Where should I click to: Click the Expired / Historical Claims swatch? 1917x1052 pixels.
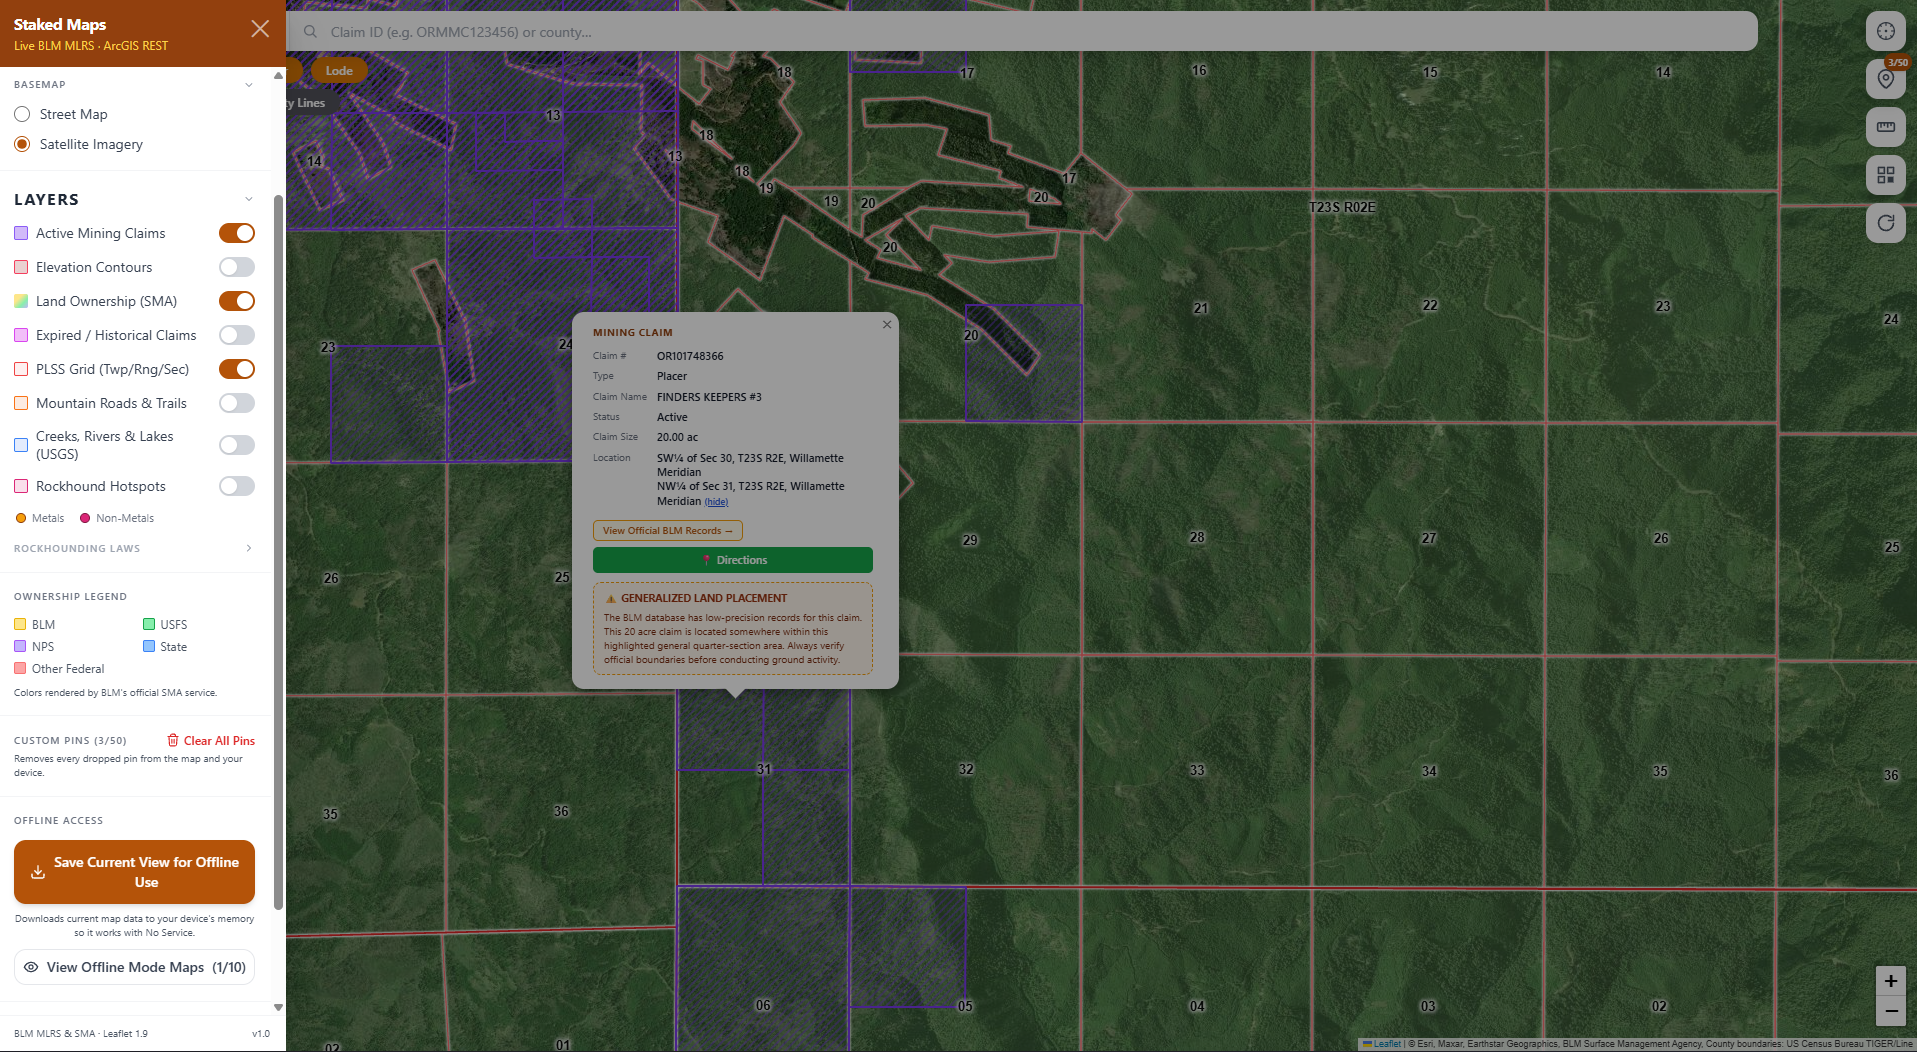(21, 335)
